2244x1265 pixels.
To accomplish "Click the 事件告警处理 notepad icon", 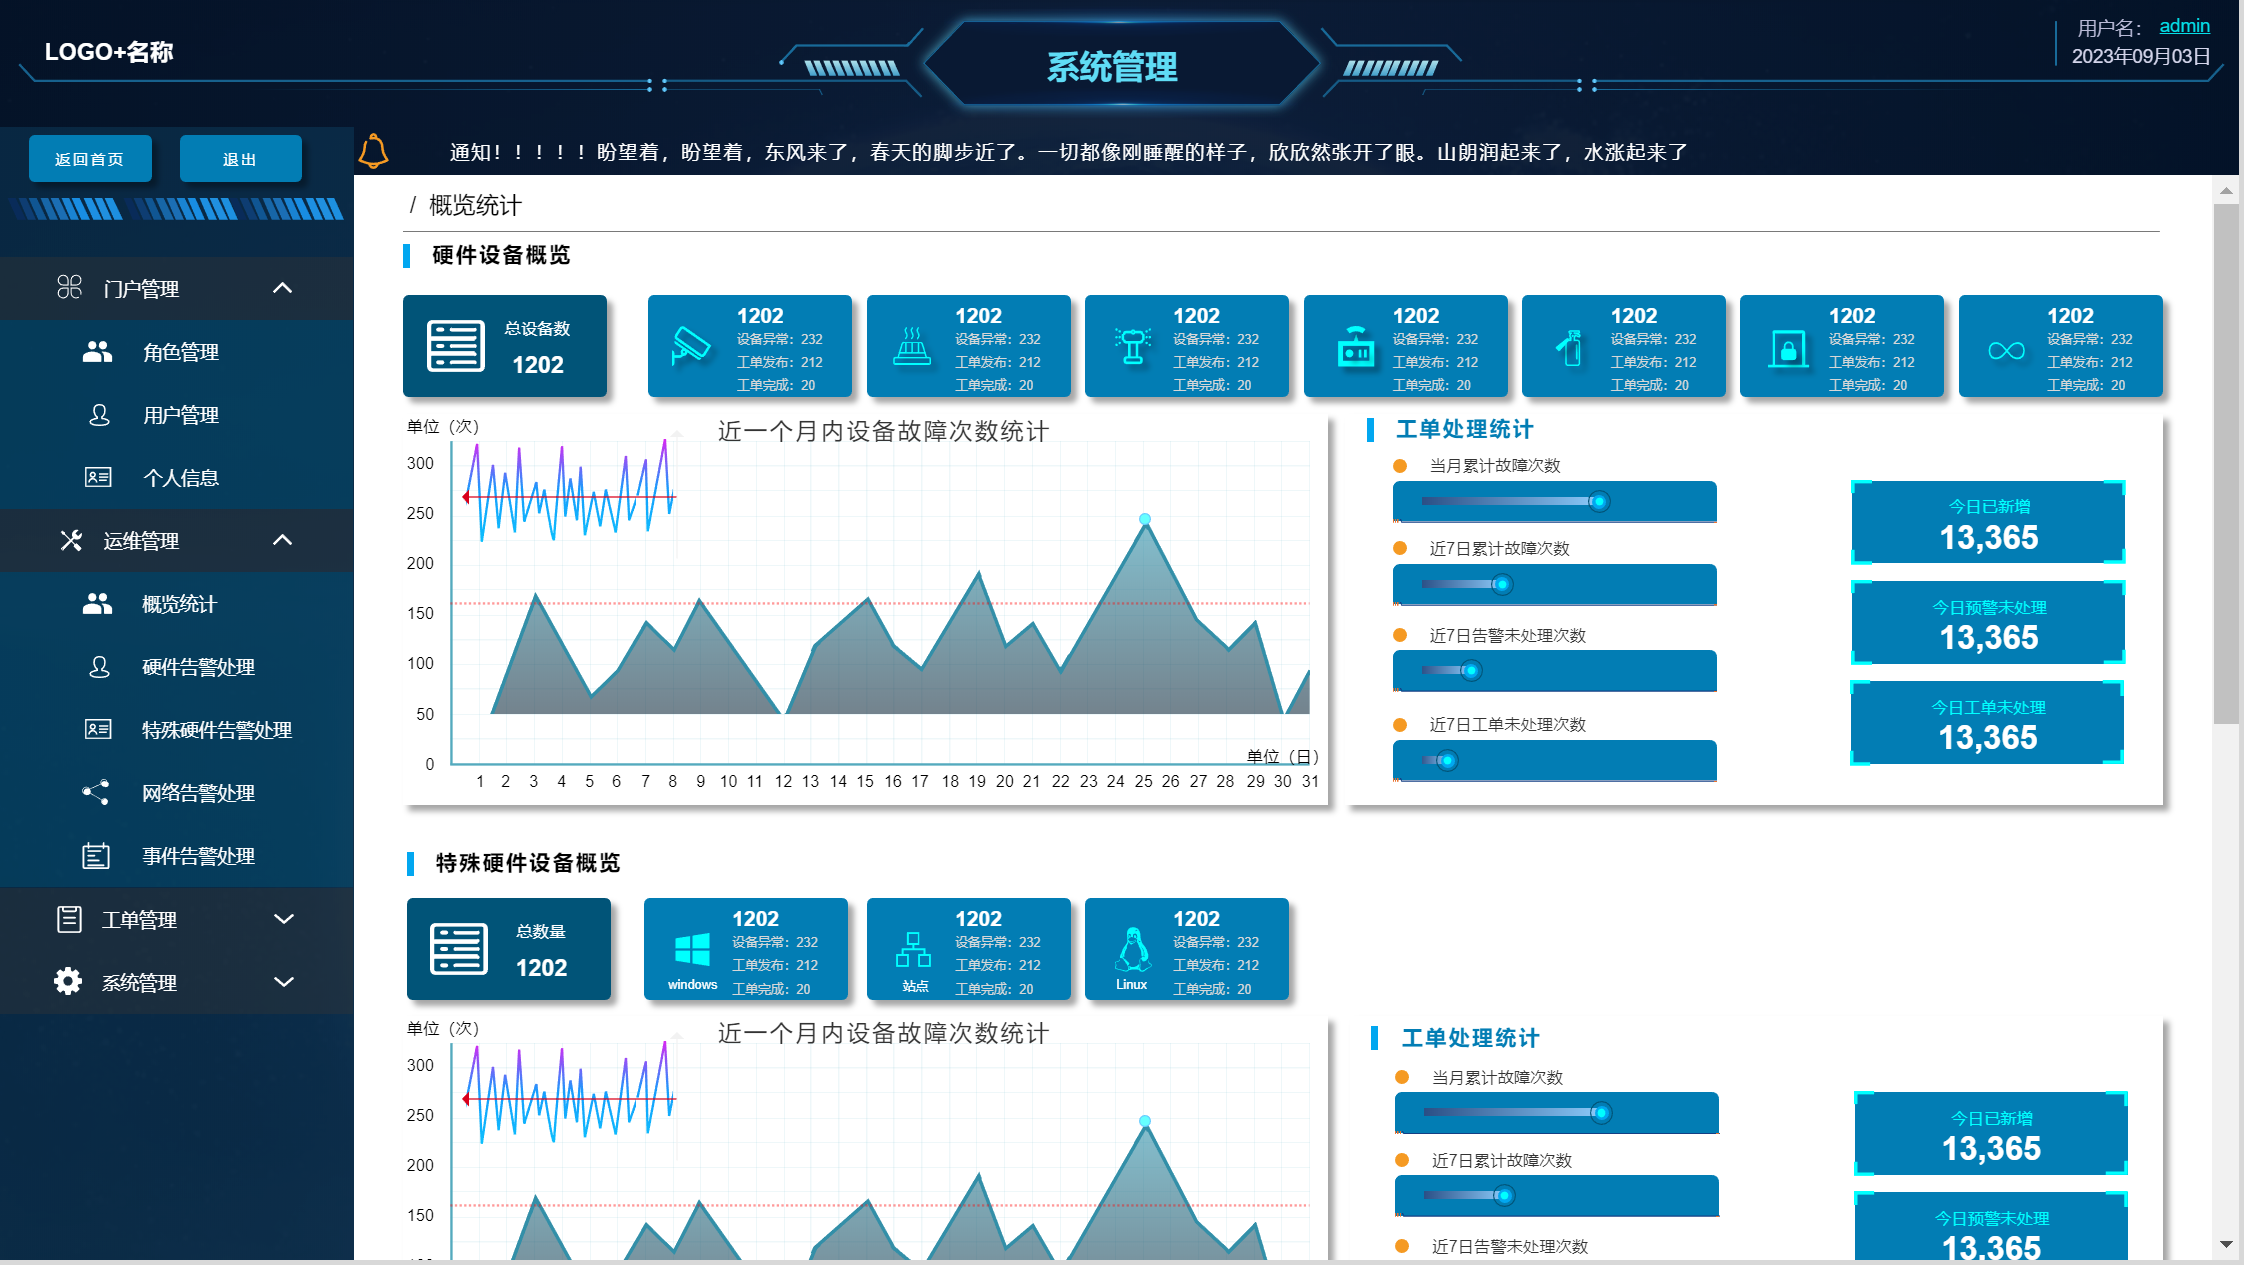I will point(96,856).
